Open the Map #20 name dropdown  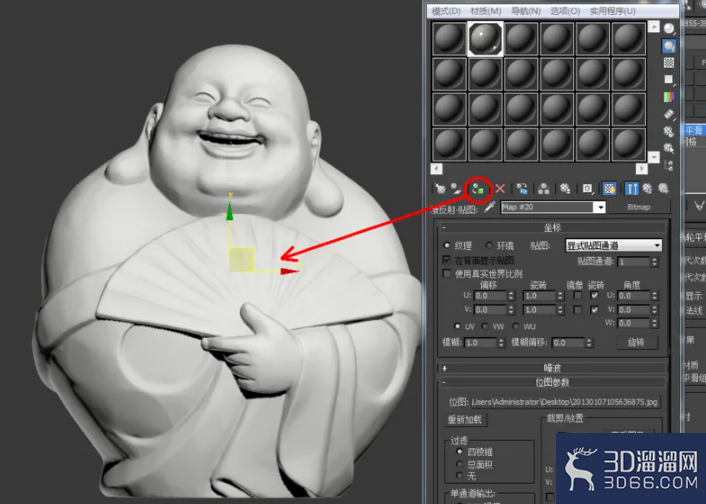coord(600,207)
